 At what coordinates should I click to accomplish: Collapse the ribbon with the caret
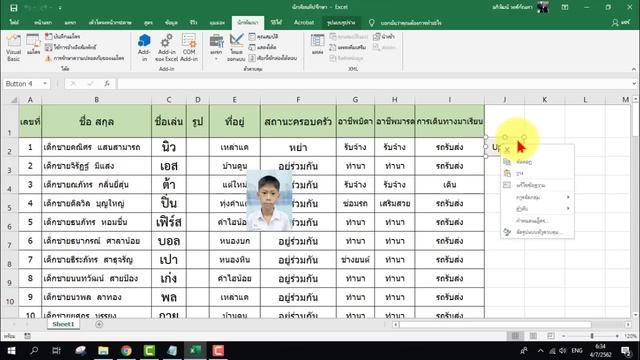click(x=633, y=69)
